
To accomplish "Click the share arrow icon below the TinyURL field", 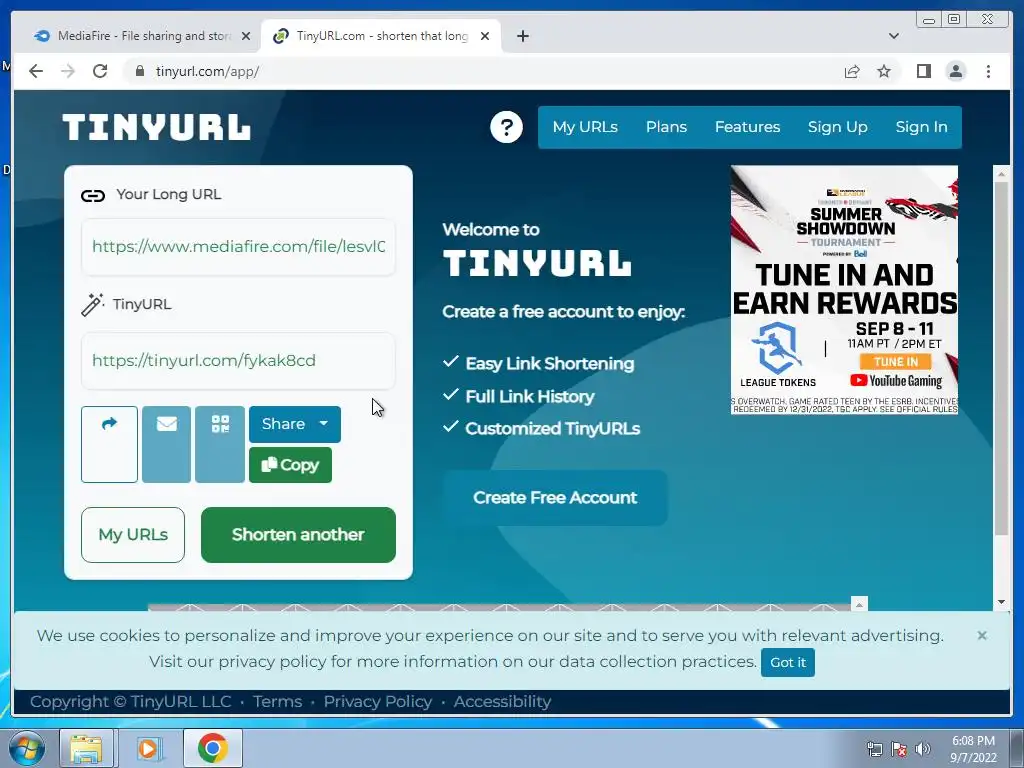I will pos(109,444).
